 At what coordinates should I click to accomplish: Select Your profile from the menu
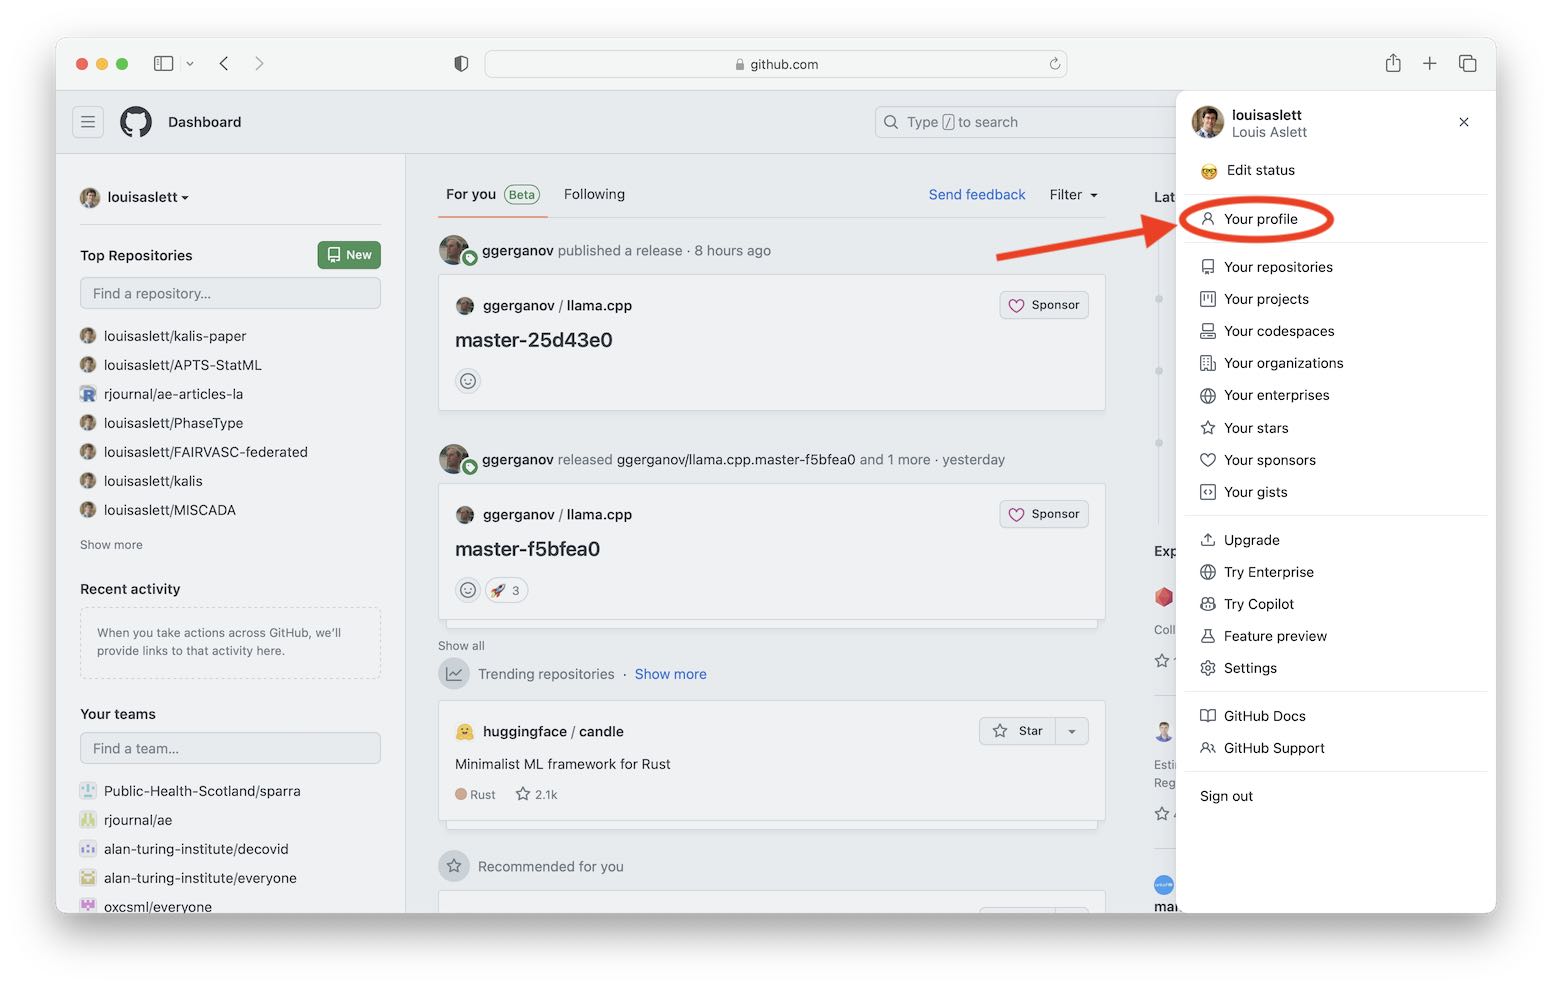(x=1259, y=219)
